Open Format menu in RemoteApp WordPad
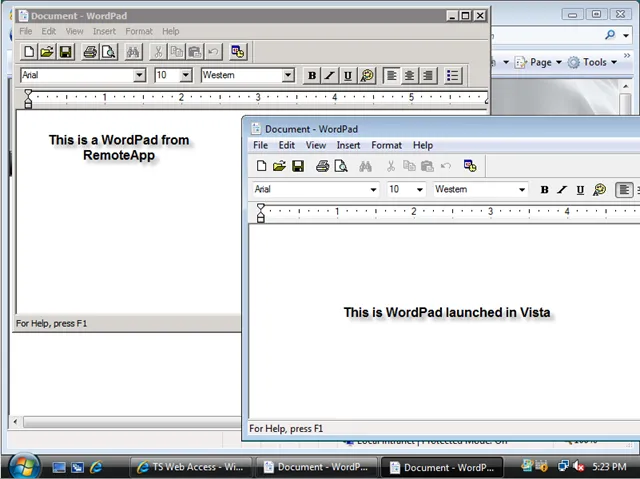Image resolution: width=640 pixels, height=479 pixels. (x=139, y=31)
